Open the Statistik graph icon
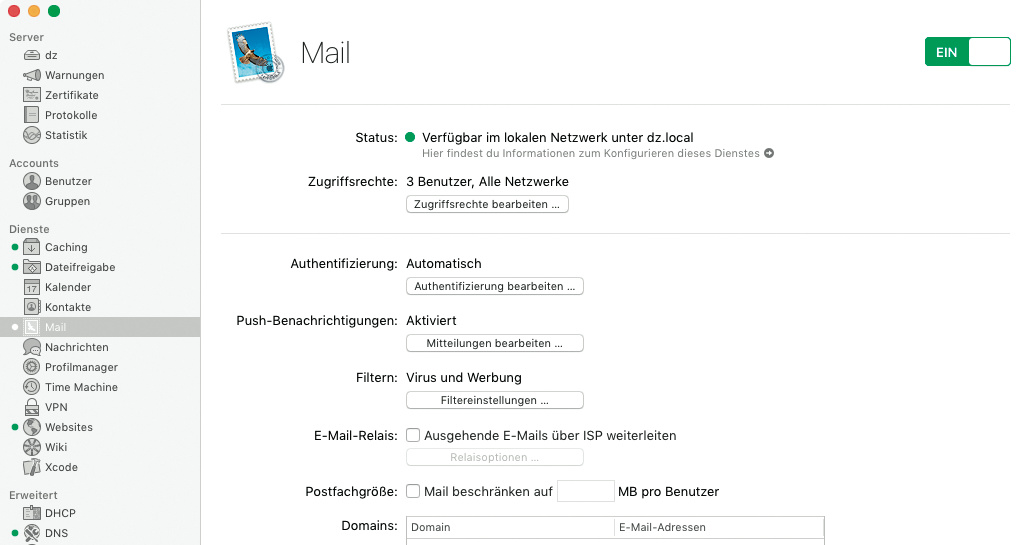This screenshot has width=1027, height=545. coord(32,135)
